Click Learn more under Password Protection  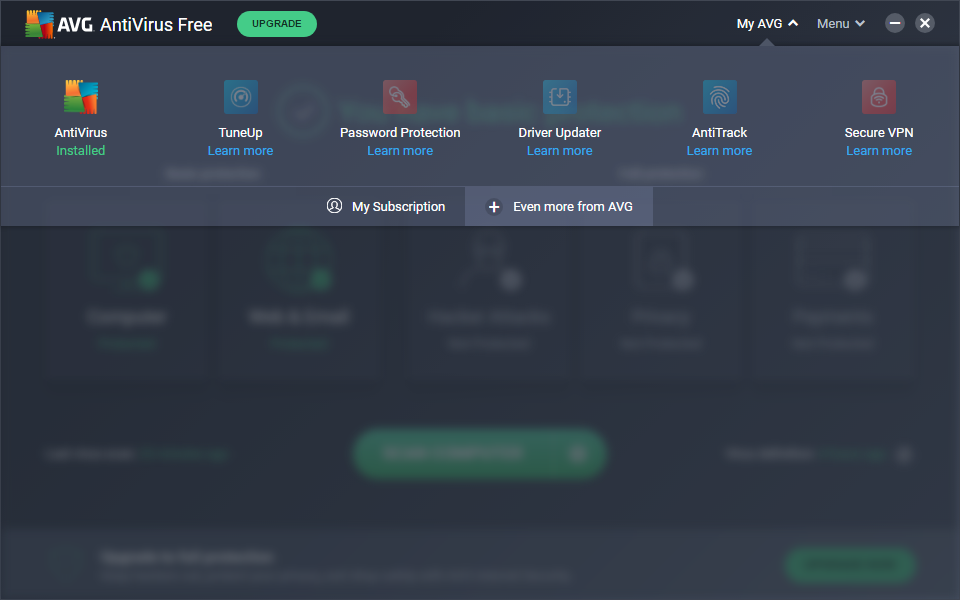pyautogui.click(x=400, y=151)
